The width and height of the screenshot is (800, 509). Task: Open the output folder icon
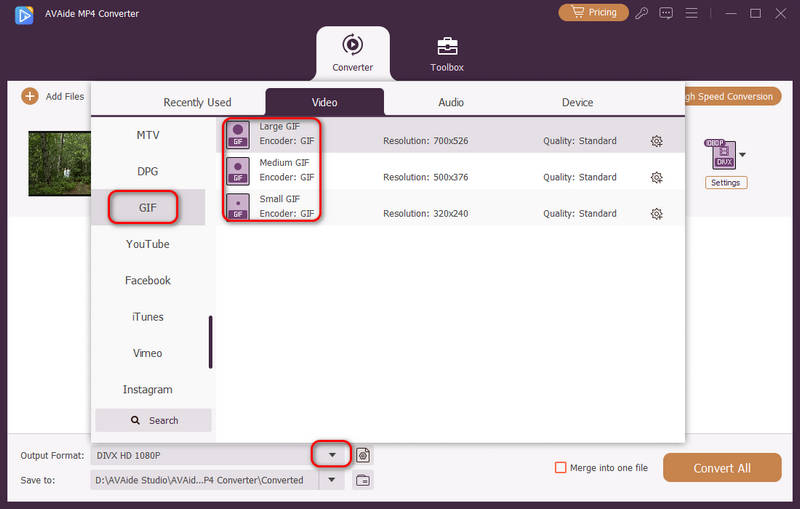click(x=363, y=480)
